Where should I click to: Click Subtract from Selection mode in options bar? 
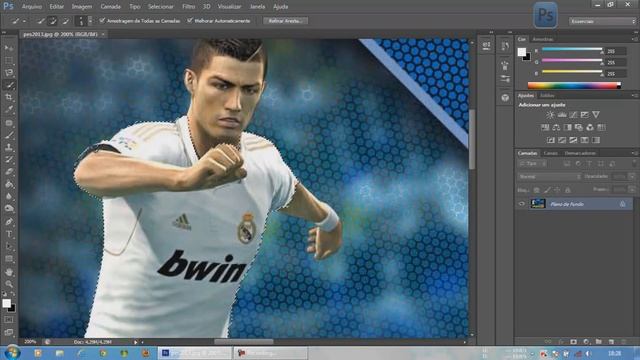[x=65, y=21]
